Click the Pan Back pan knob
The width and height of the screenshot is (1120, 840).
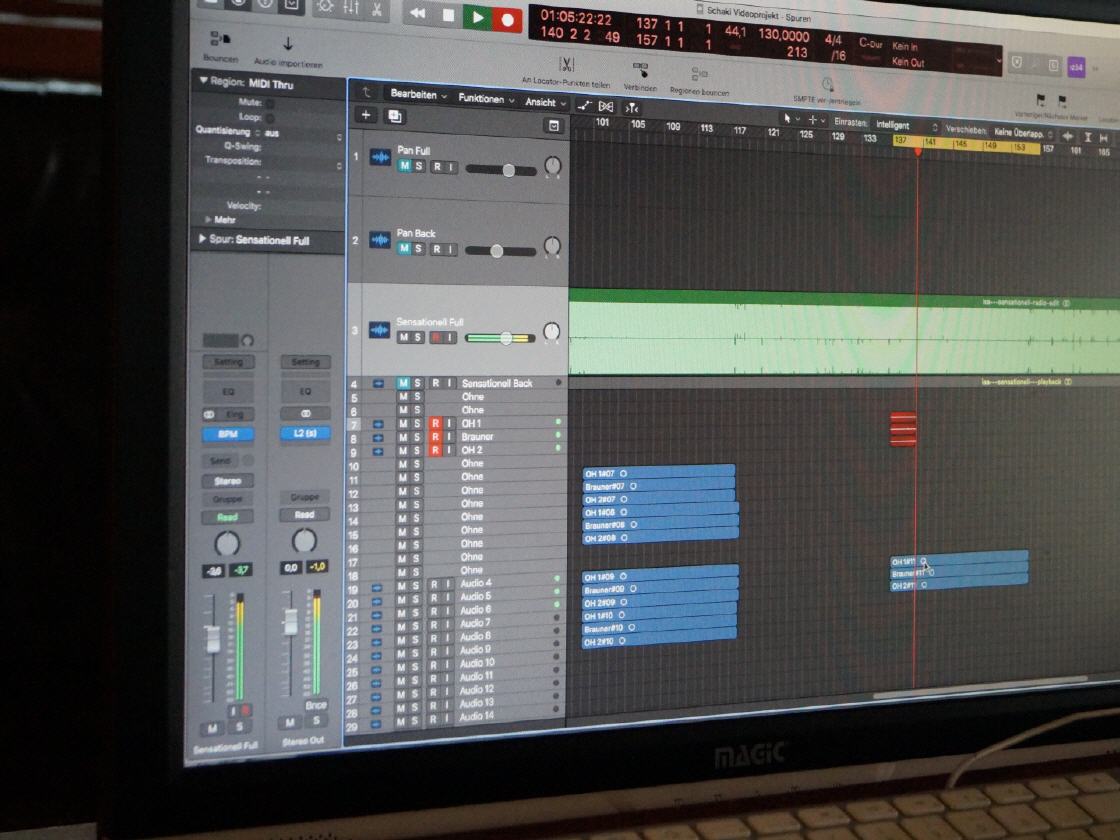552,246
